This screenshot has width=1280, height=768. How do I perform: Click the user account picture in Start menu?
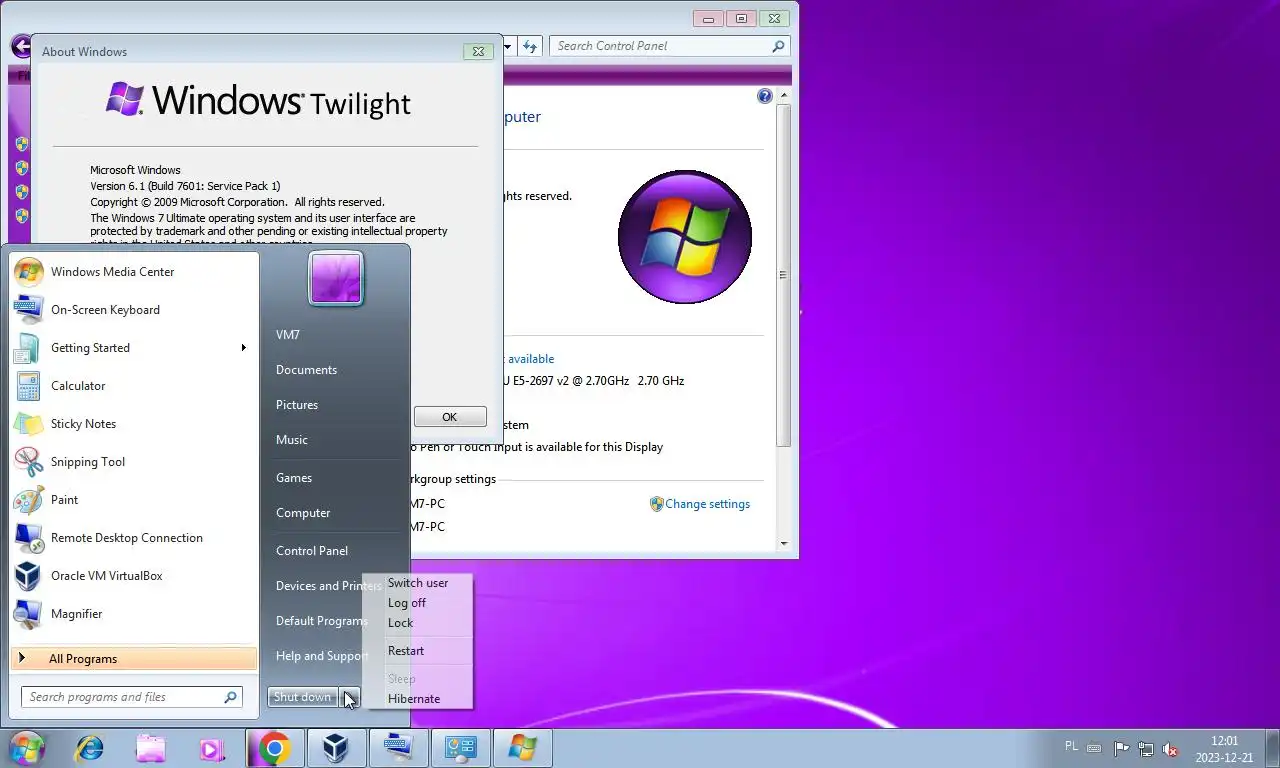click(336, 278)
